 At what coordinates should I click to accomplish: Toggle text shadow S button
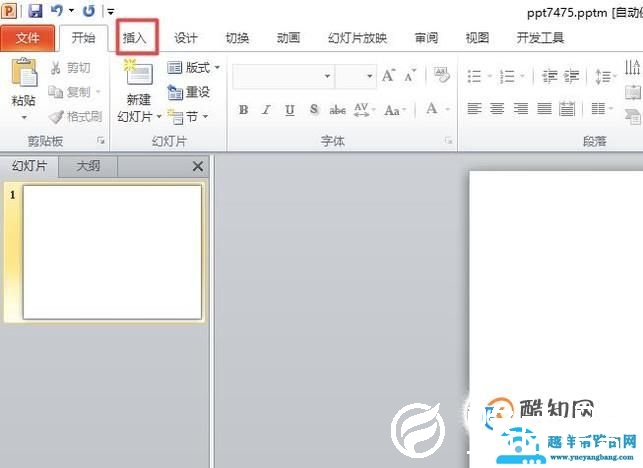point(314,110)
